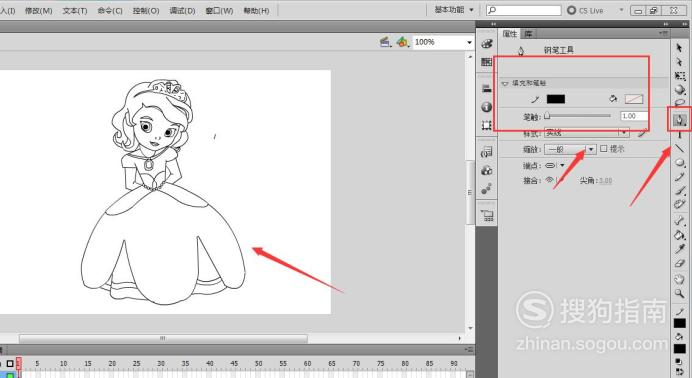Image resolution: width=692 pixels, height=378 pixels.
Task: Open the Code Snippets dock icon
Action: click(x=487, y=152)
